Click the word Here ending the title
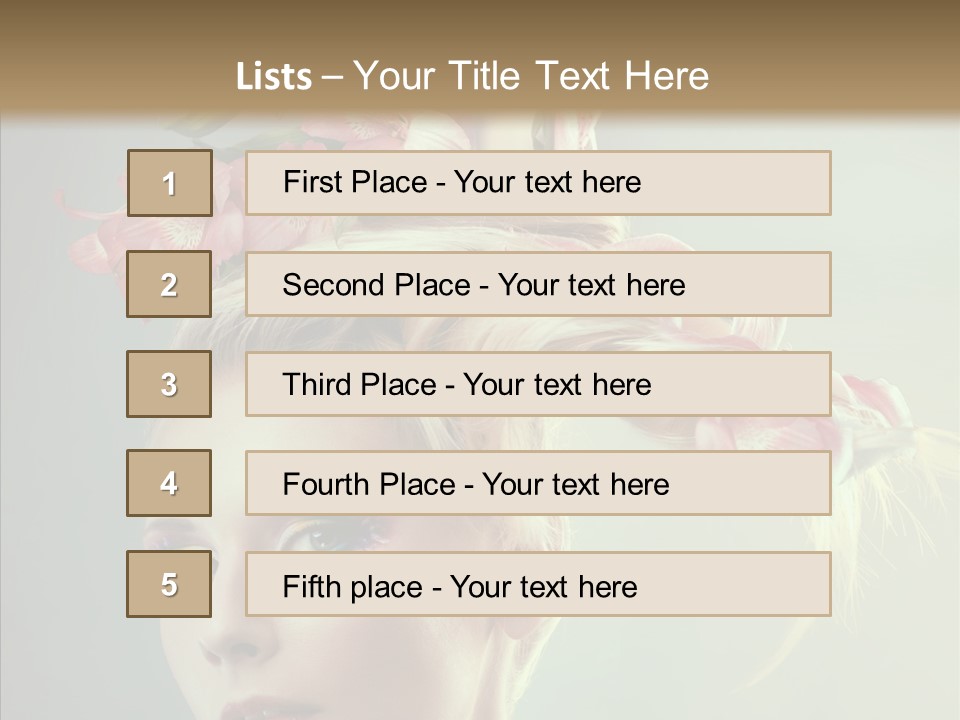The width and height of the screenshot is (960, 720). tap(665, 76)
